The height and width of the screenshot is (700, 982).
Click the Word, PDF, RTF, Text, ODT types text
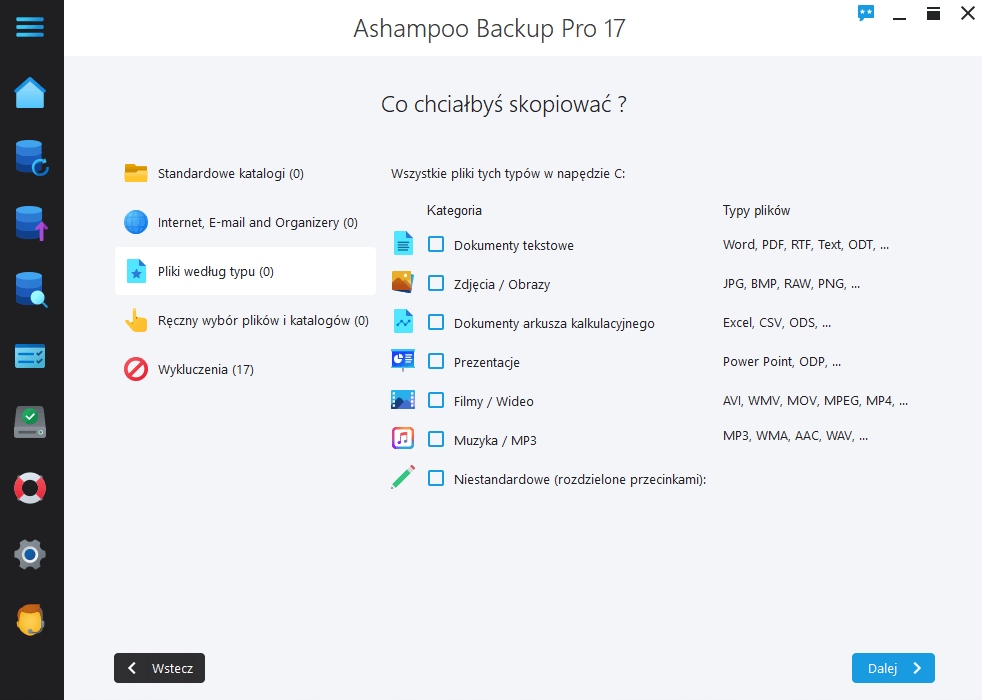[805, 244]
